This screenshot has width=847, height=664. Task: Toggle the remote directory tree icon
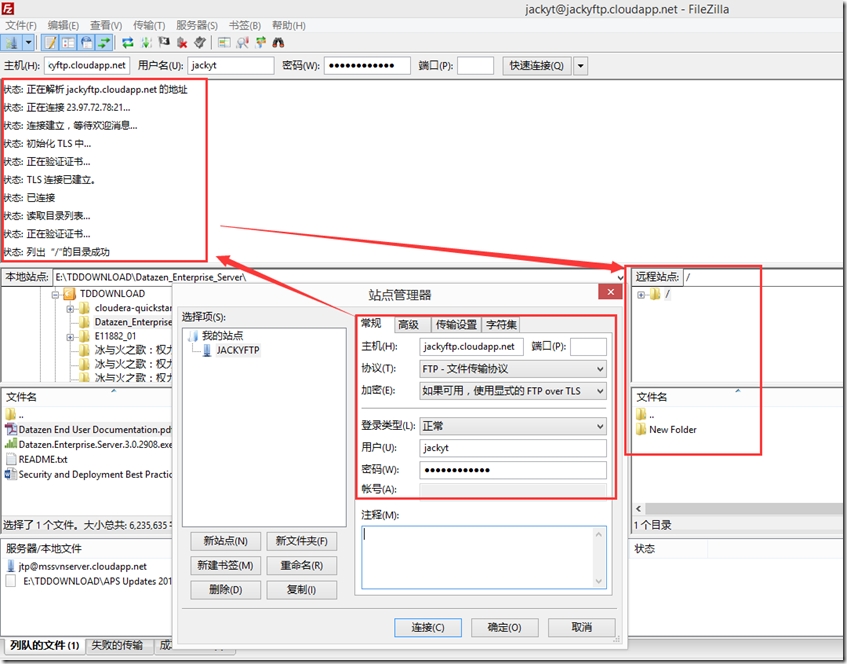(86, 43)
